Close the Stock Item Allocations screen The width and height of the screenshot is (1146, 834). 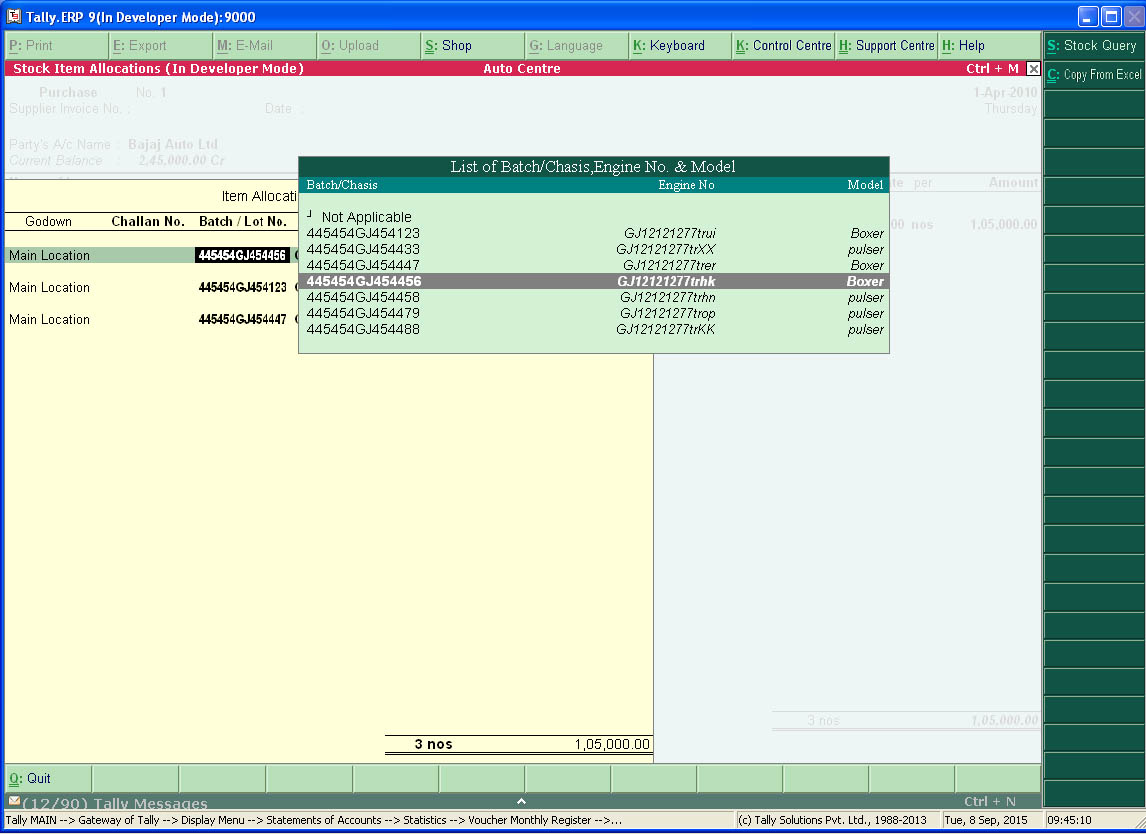pyautogui.click(x=1034, y=68)
